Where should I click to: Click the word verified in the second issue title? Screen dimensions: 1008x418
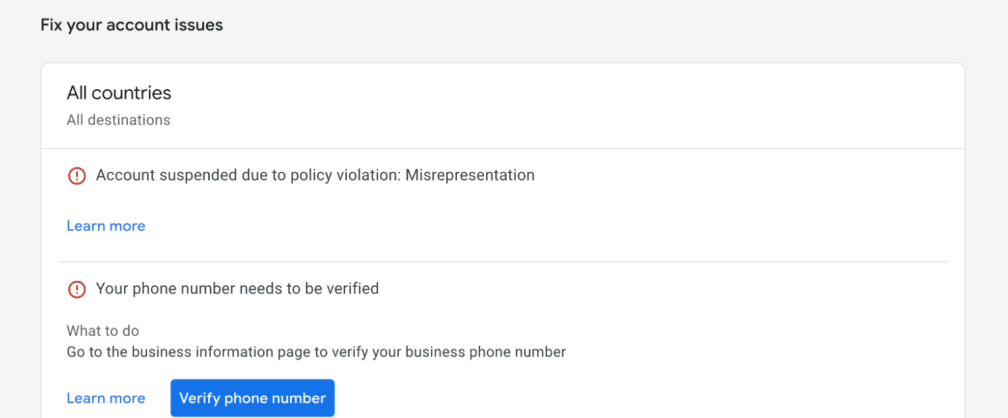tap(353, 289)
